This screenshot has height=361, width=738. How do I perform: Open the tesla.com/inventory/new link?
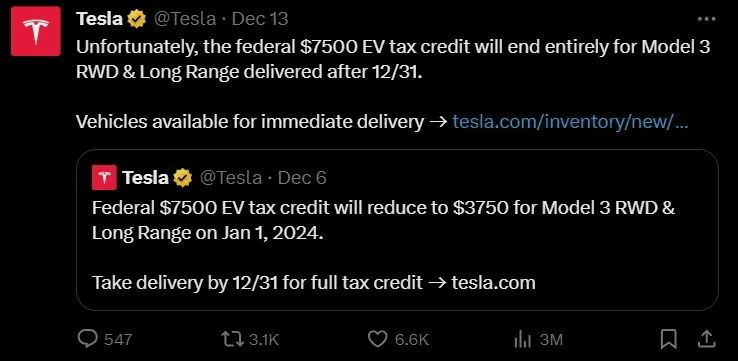click(570, 122)
